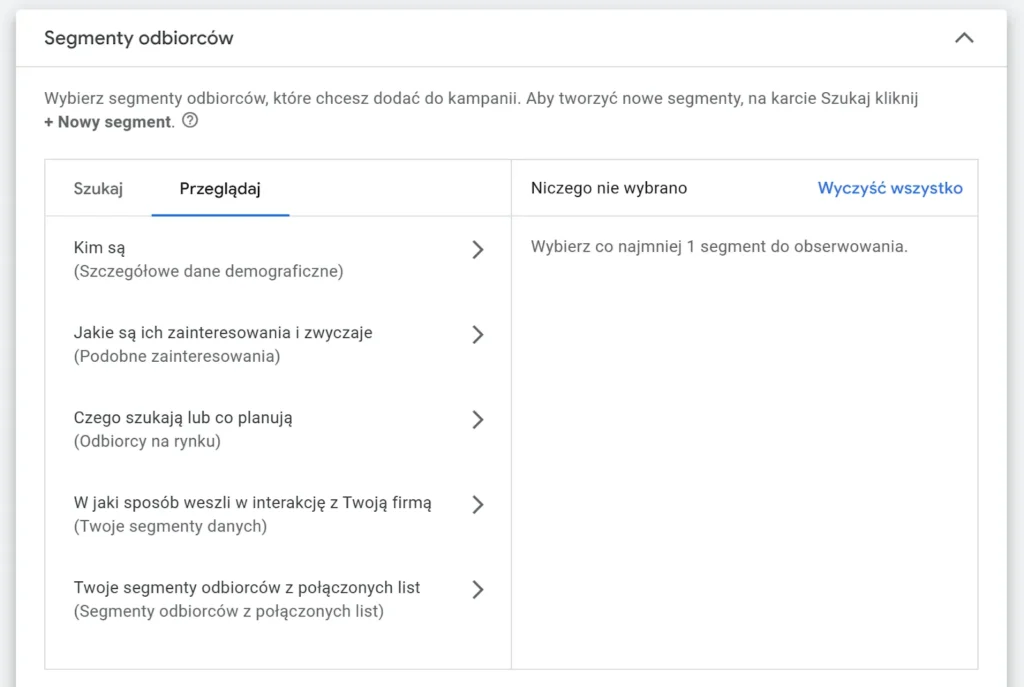Open arrow beside Jakie są ich zainteresowania
This screenshot has height=687, width=1024.
point(477,334)
